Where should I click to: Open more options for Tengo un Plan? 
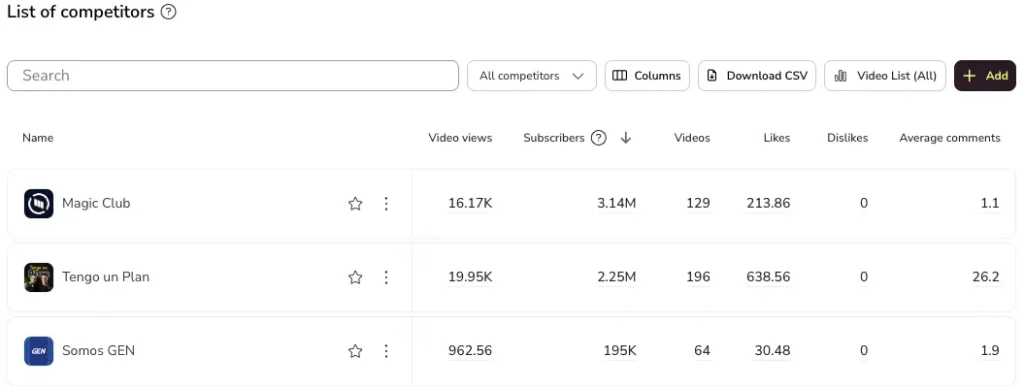(386, 277)
